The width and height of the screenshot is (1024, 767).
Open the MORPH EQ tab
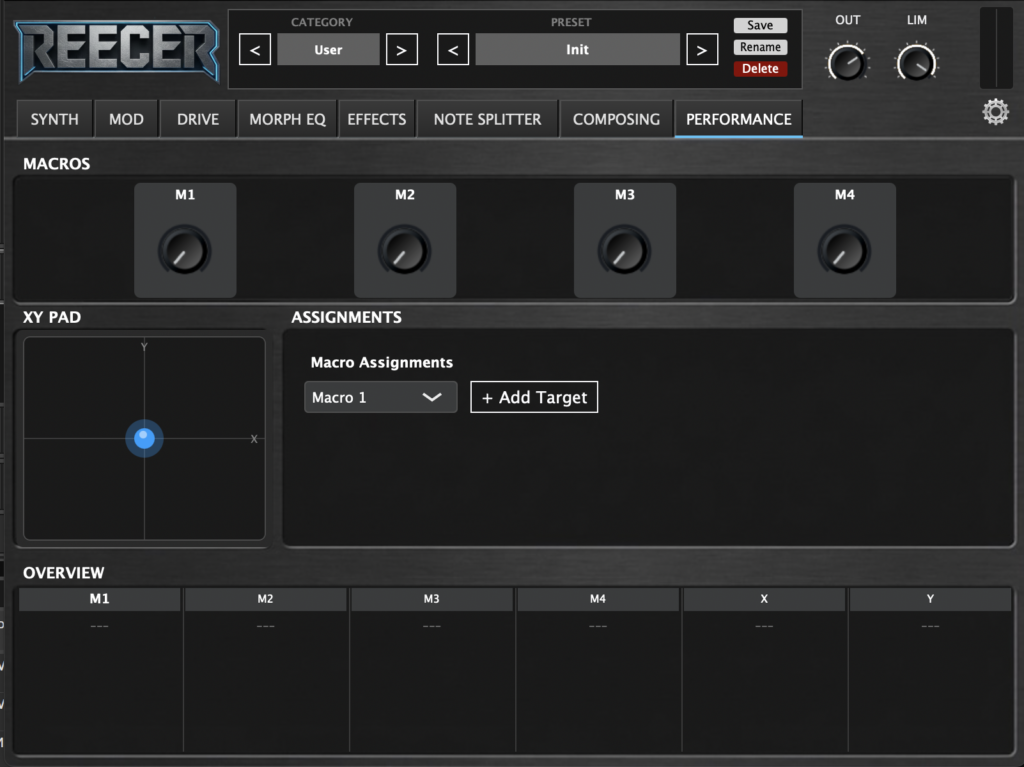pyautogui.click(x=287, y=119)
